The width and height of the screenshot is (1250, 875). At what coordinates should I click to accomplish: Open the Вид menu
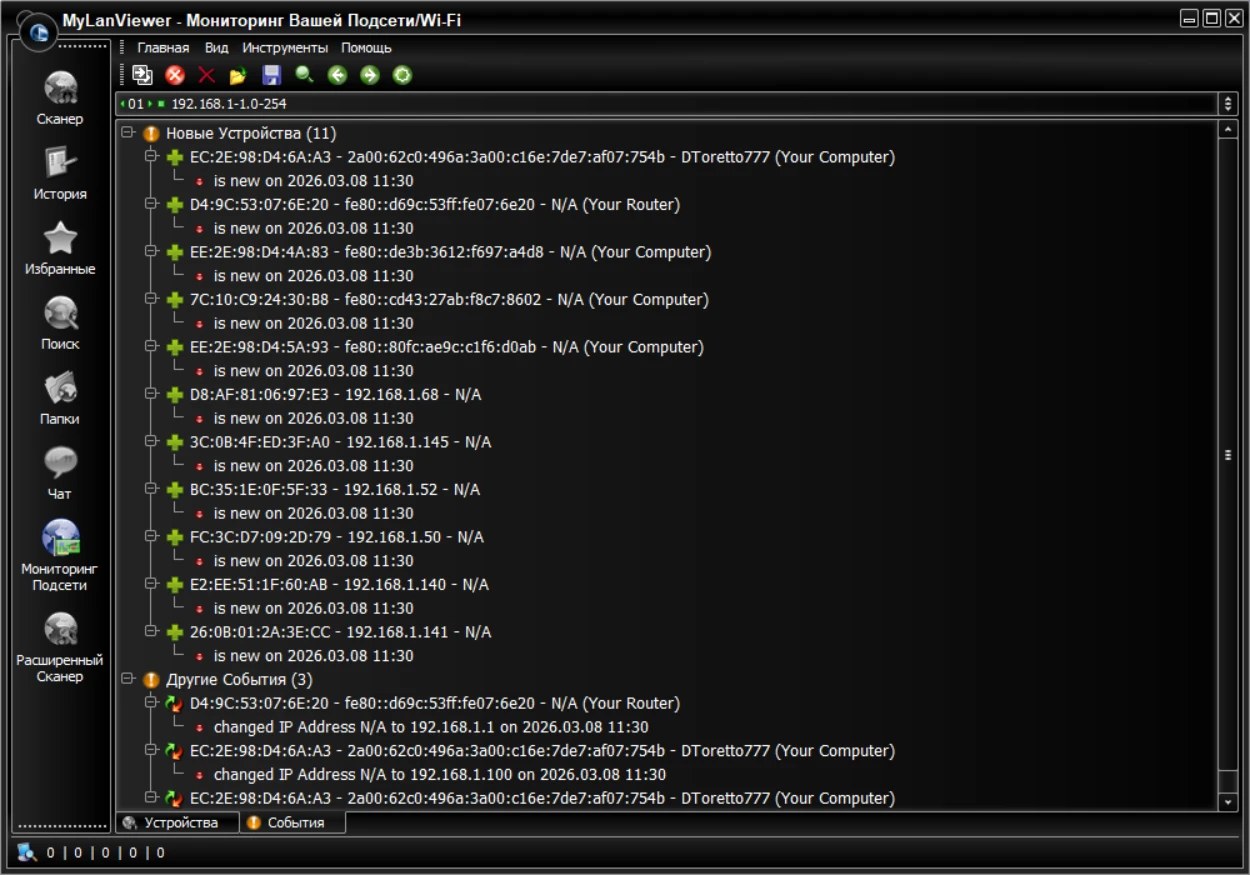click(216, 48)
